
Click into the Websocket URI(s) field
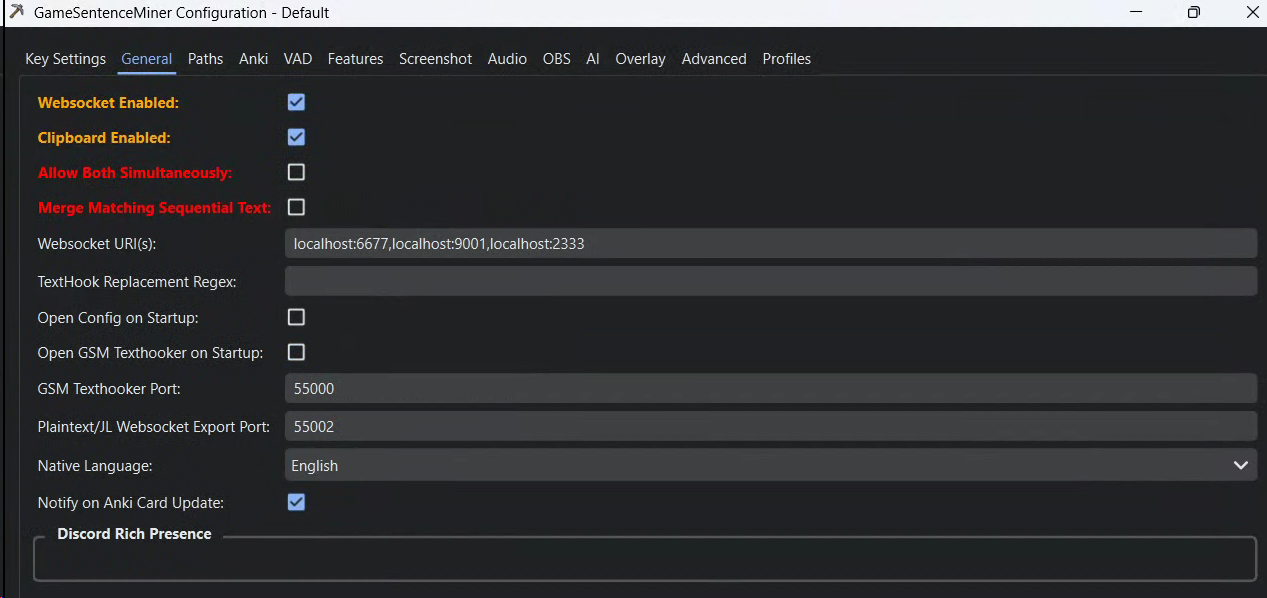click(x=771, y=243)
